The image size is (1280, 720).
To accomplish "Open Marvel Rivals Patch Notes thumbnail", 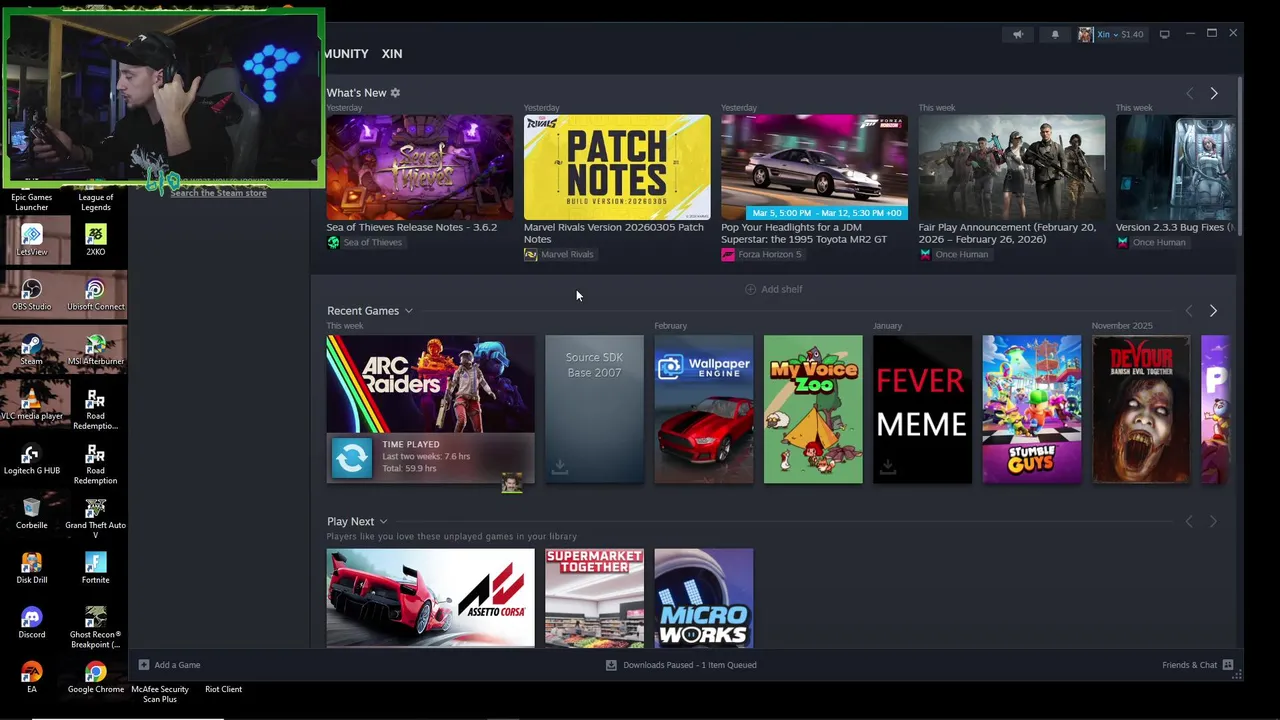I will [x=617, y=167].
